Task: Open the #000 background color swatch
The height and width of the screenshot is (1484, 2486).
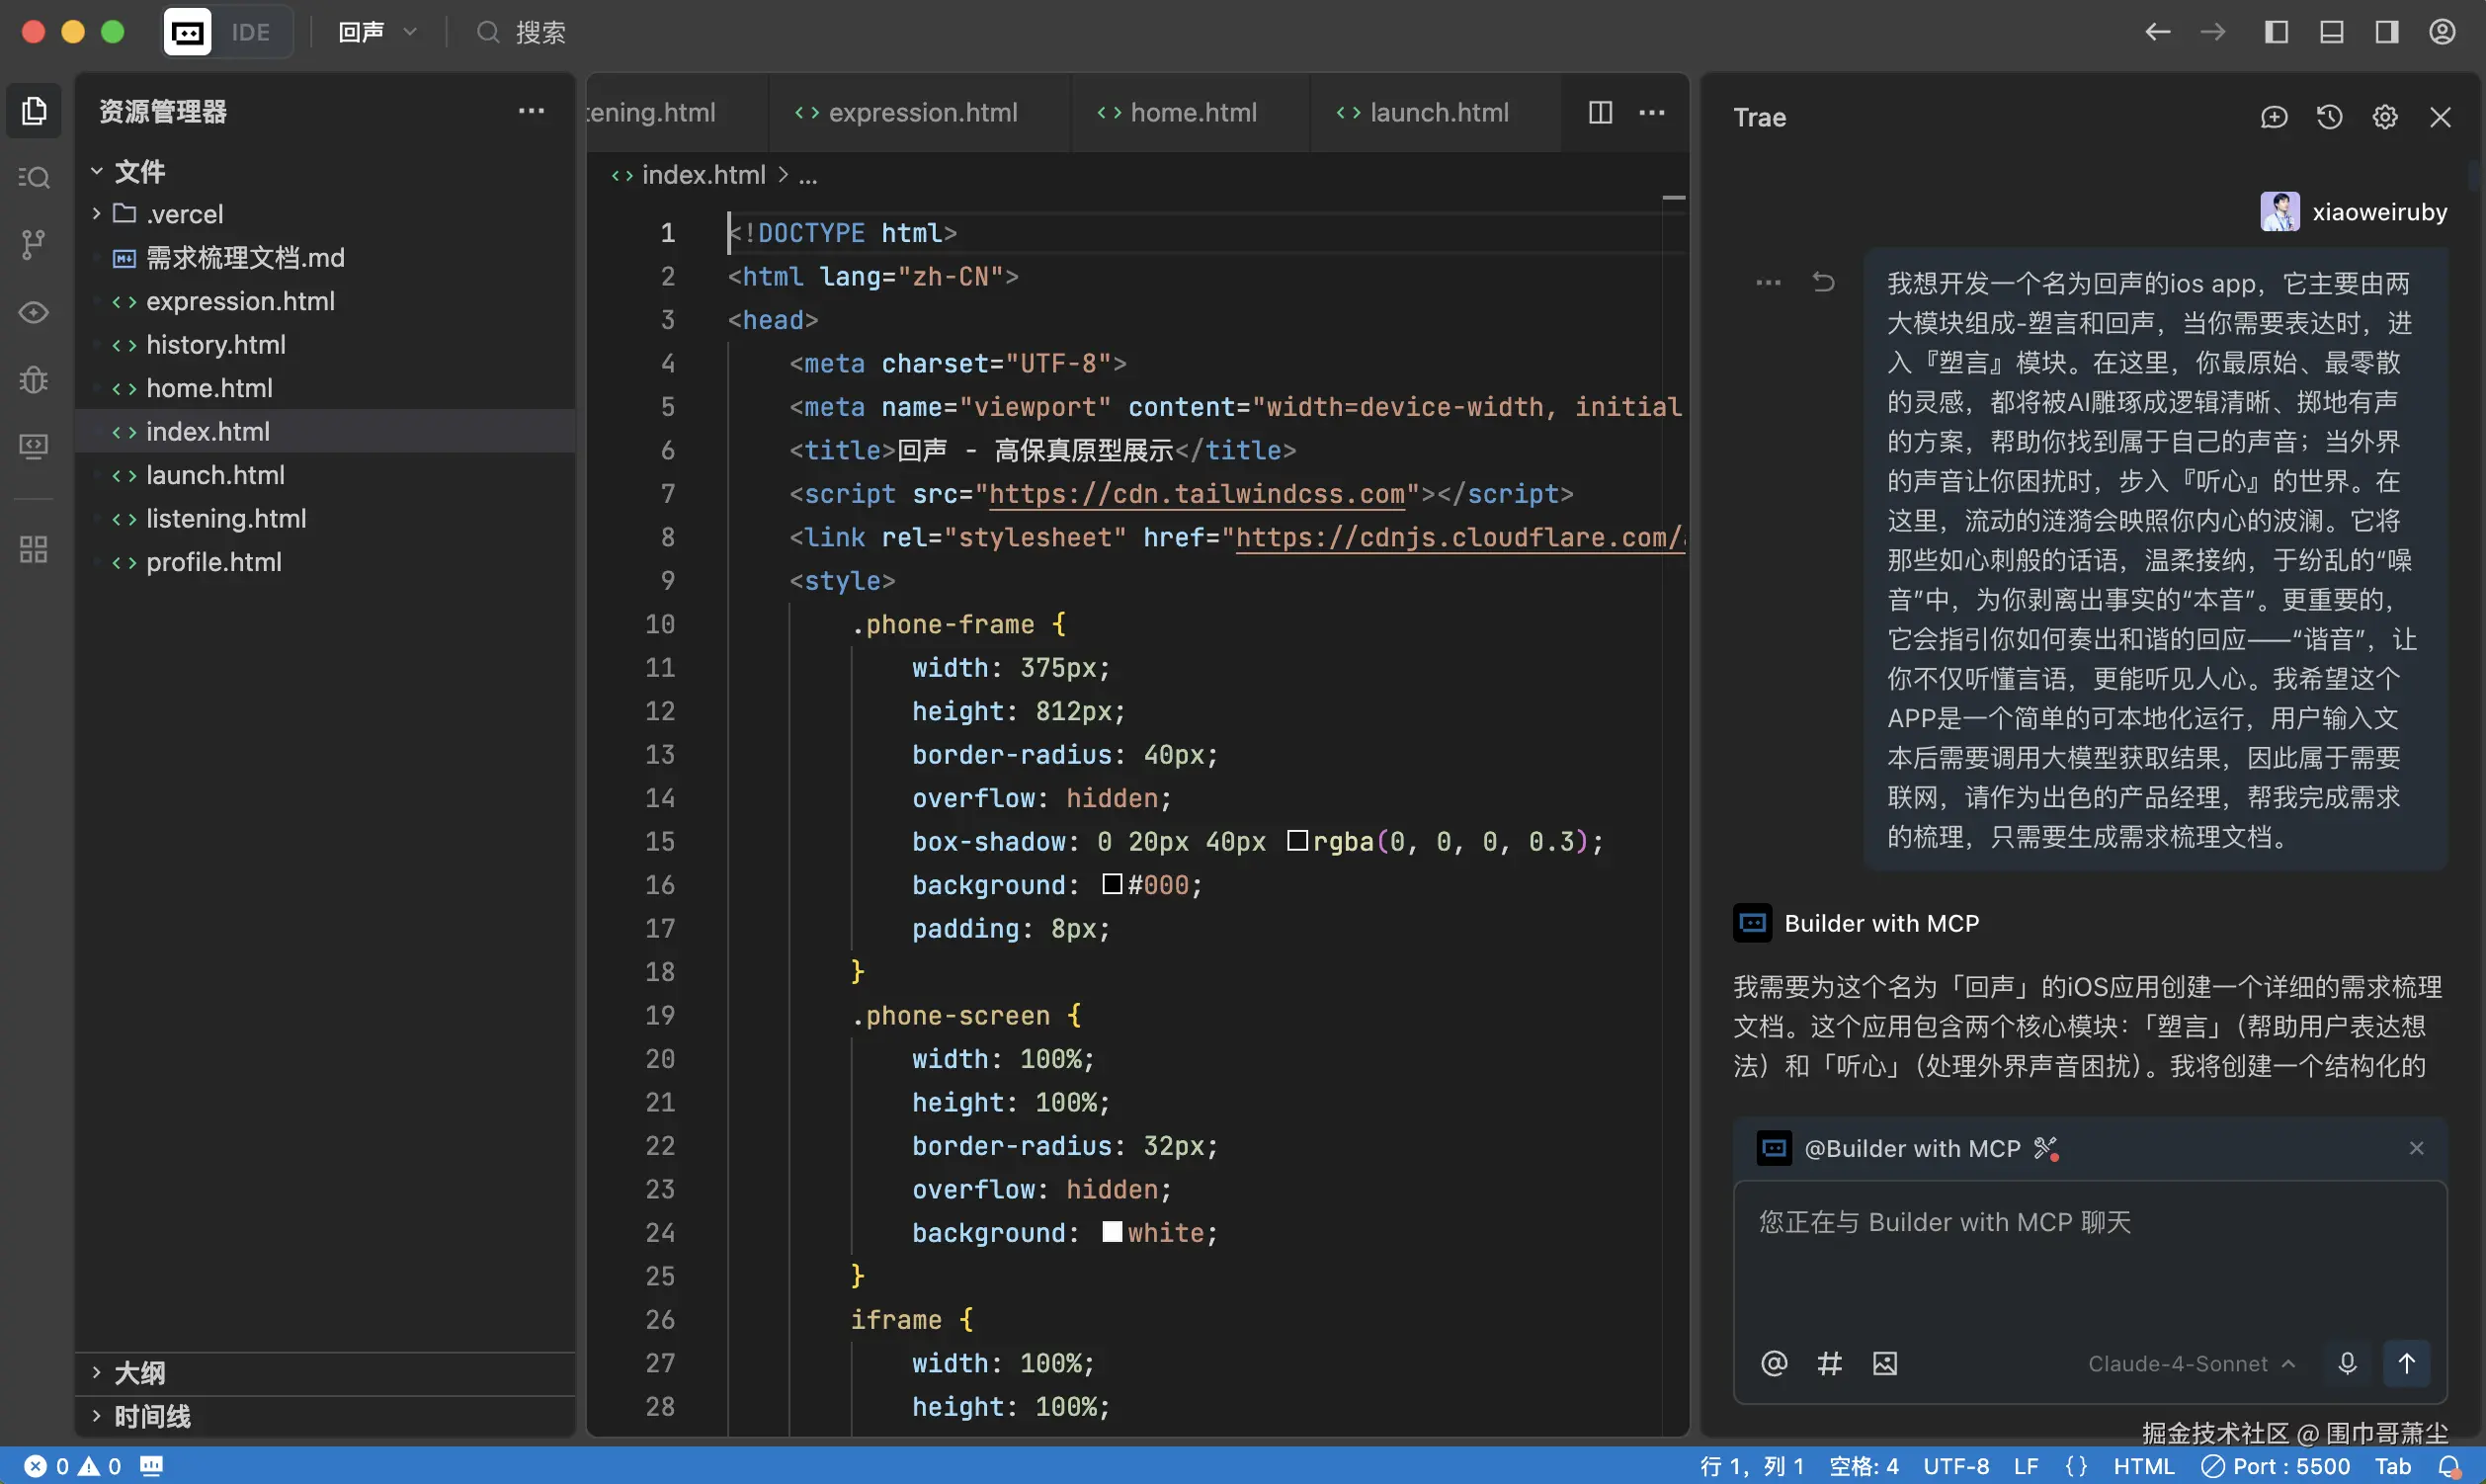Action: [x=1112, y=884]
